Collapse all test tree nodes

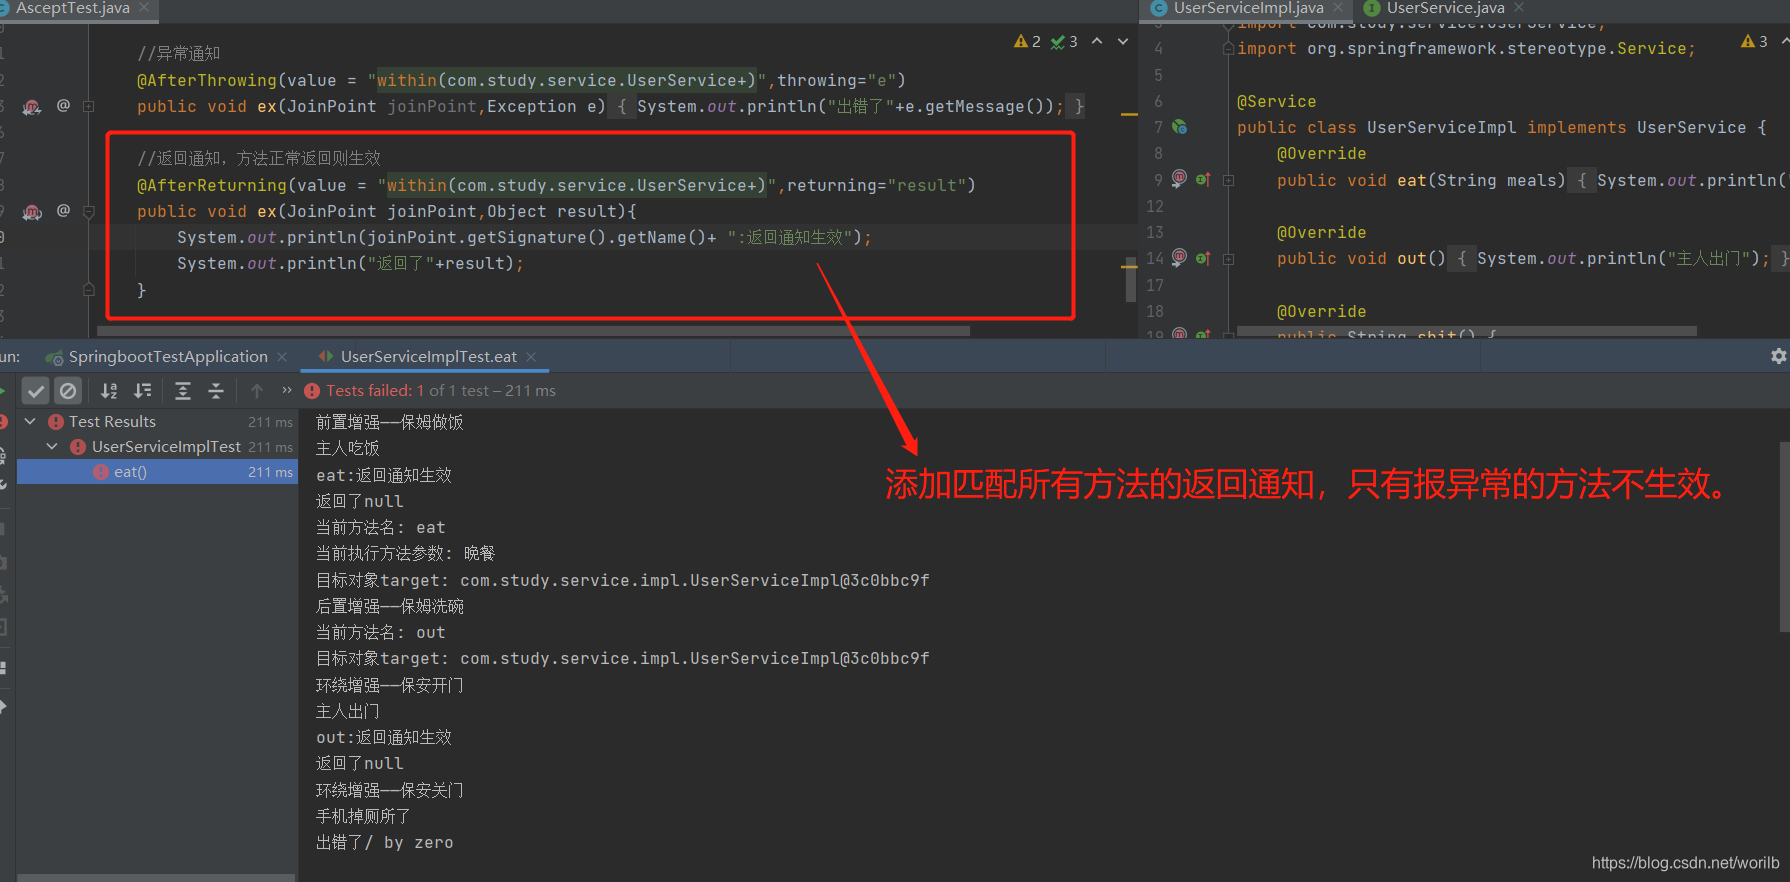tap(216, 391)
